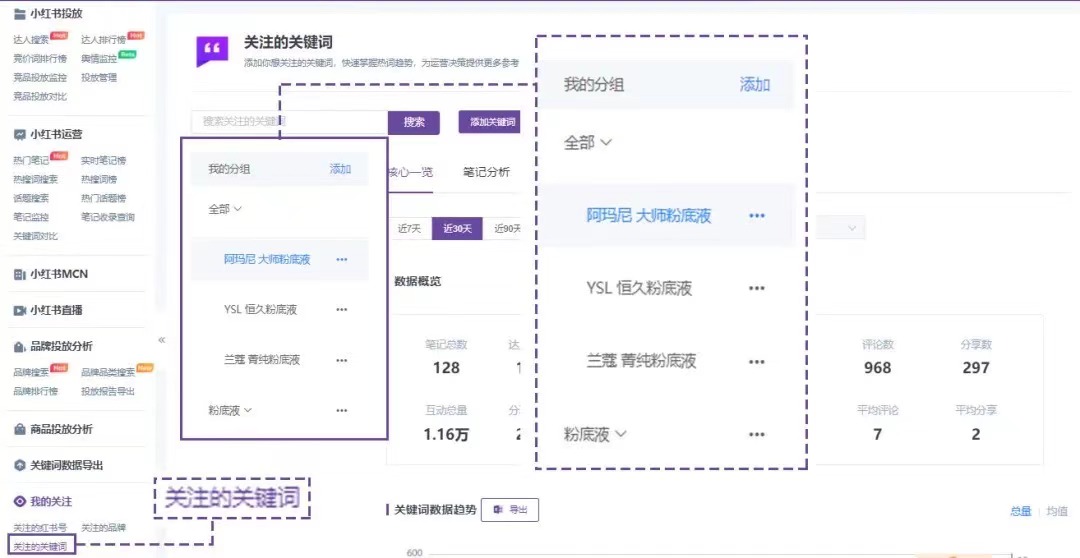Viewport: 1080px width, 558px height.
Task: Open the dropdown selector beside the date range tabs
Action: (x=840, y=228)
